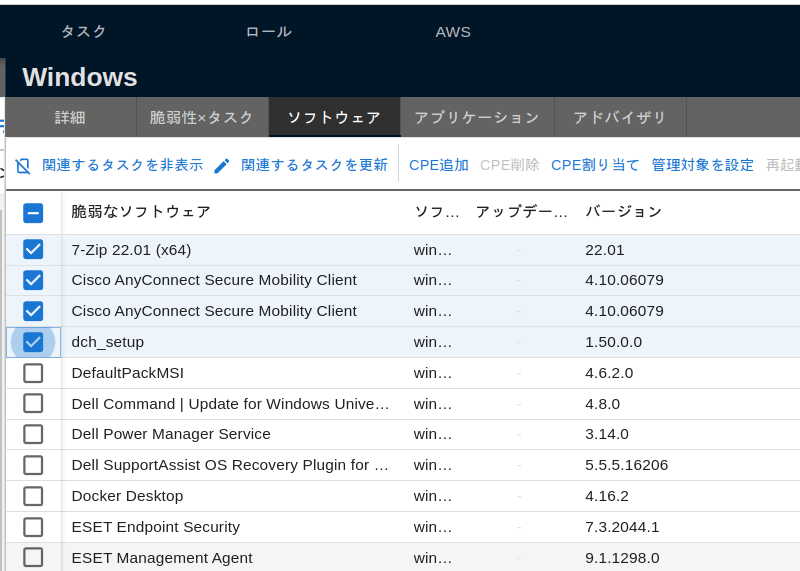Sort by the バージョン column header

[x=624, y=212]
